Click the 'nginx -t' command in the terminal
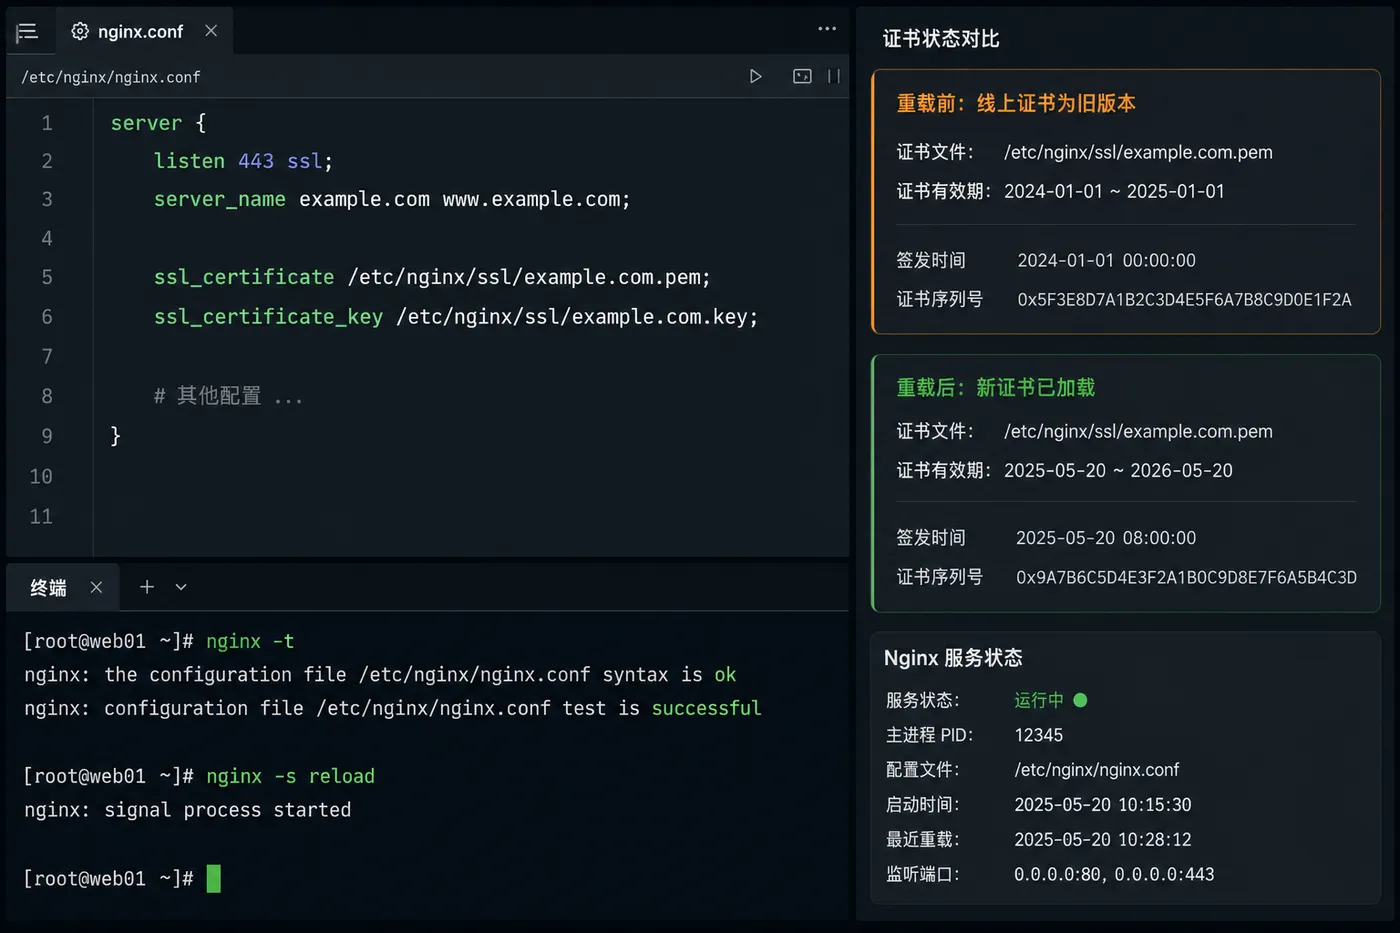This screenshot has height=933, width=1400. coord(250,641)
